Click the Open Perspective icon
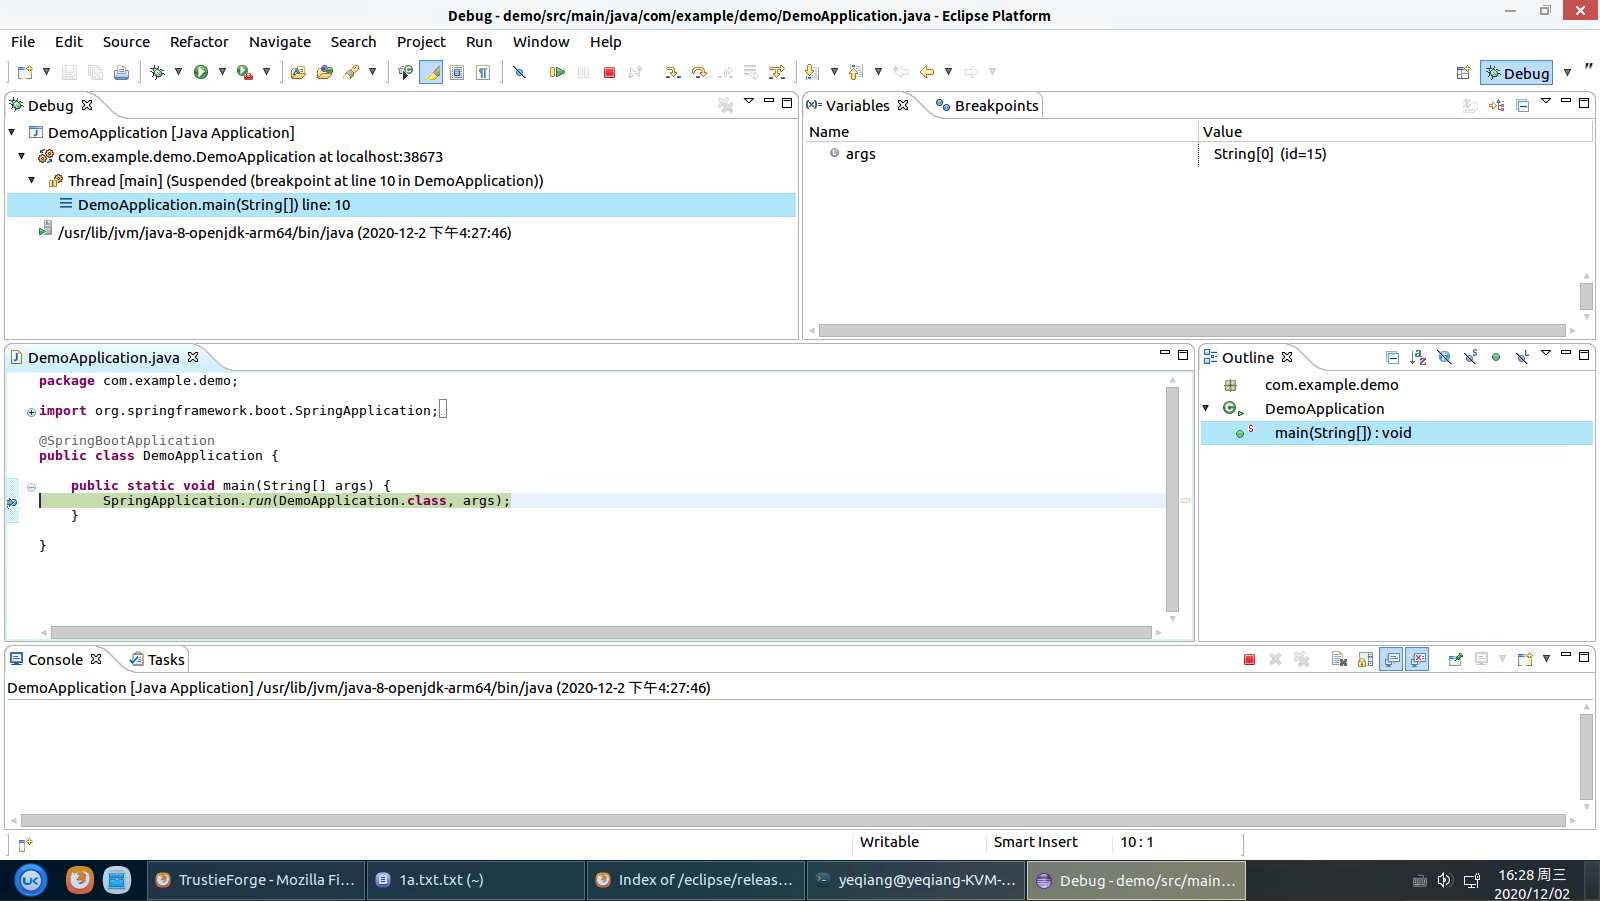Image resolution: width=1600 pixels, height=901 pixels. [1463, 72]
